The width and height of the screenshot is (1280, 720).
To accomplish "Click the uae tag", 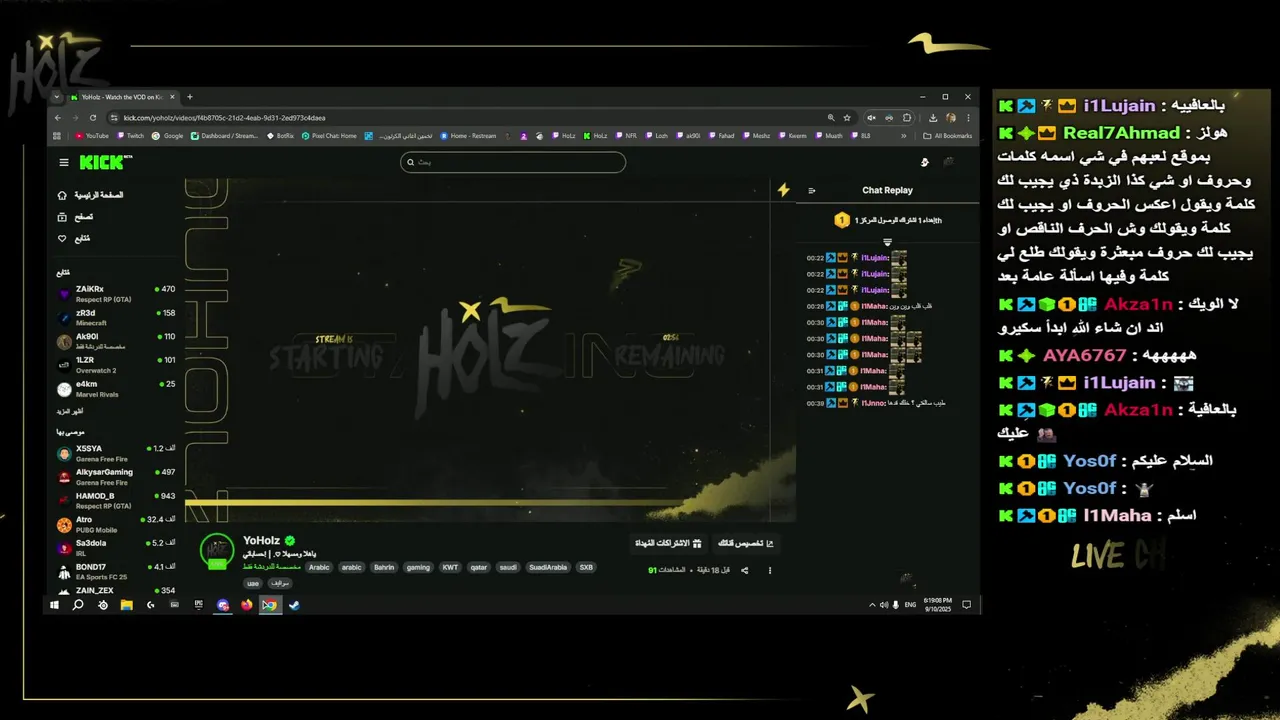I will tap(253, 583).
